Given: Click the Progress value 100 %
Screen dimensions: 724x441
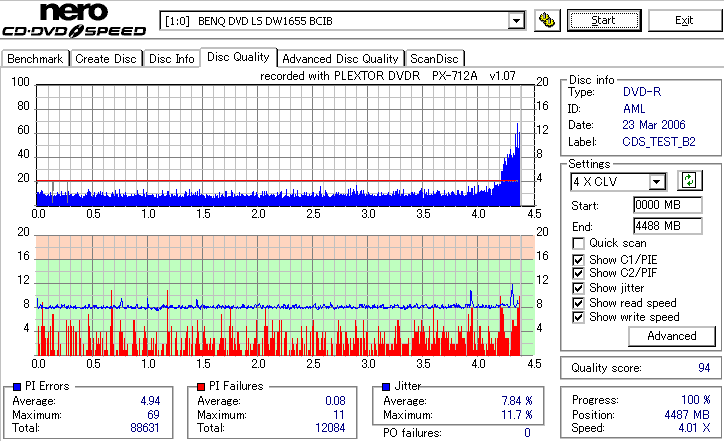Looking at the screenshot, I should [x=696, y=400].
